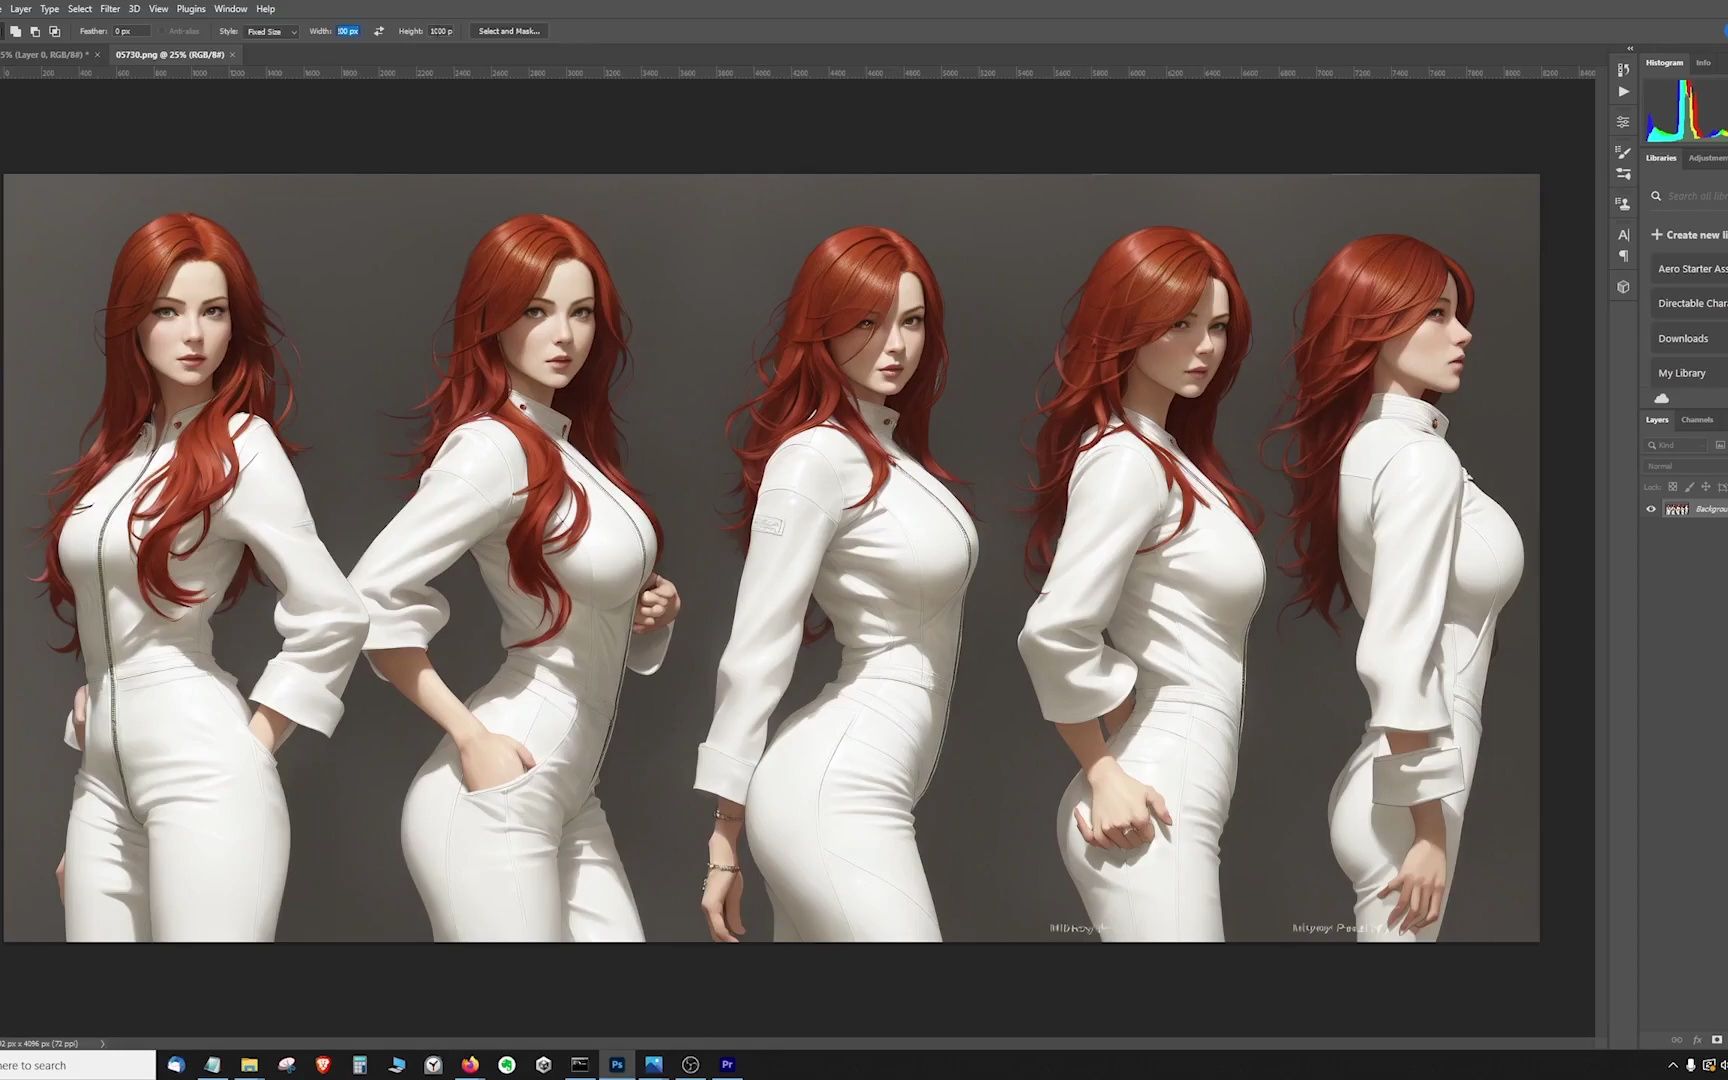Open the Properties sliders panel icon
The width and height of the screenshot is (1728, 1080).
tap(1623, 122)
